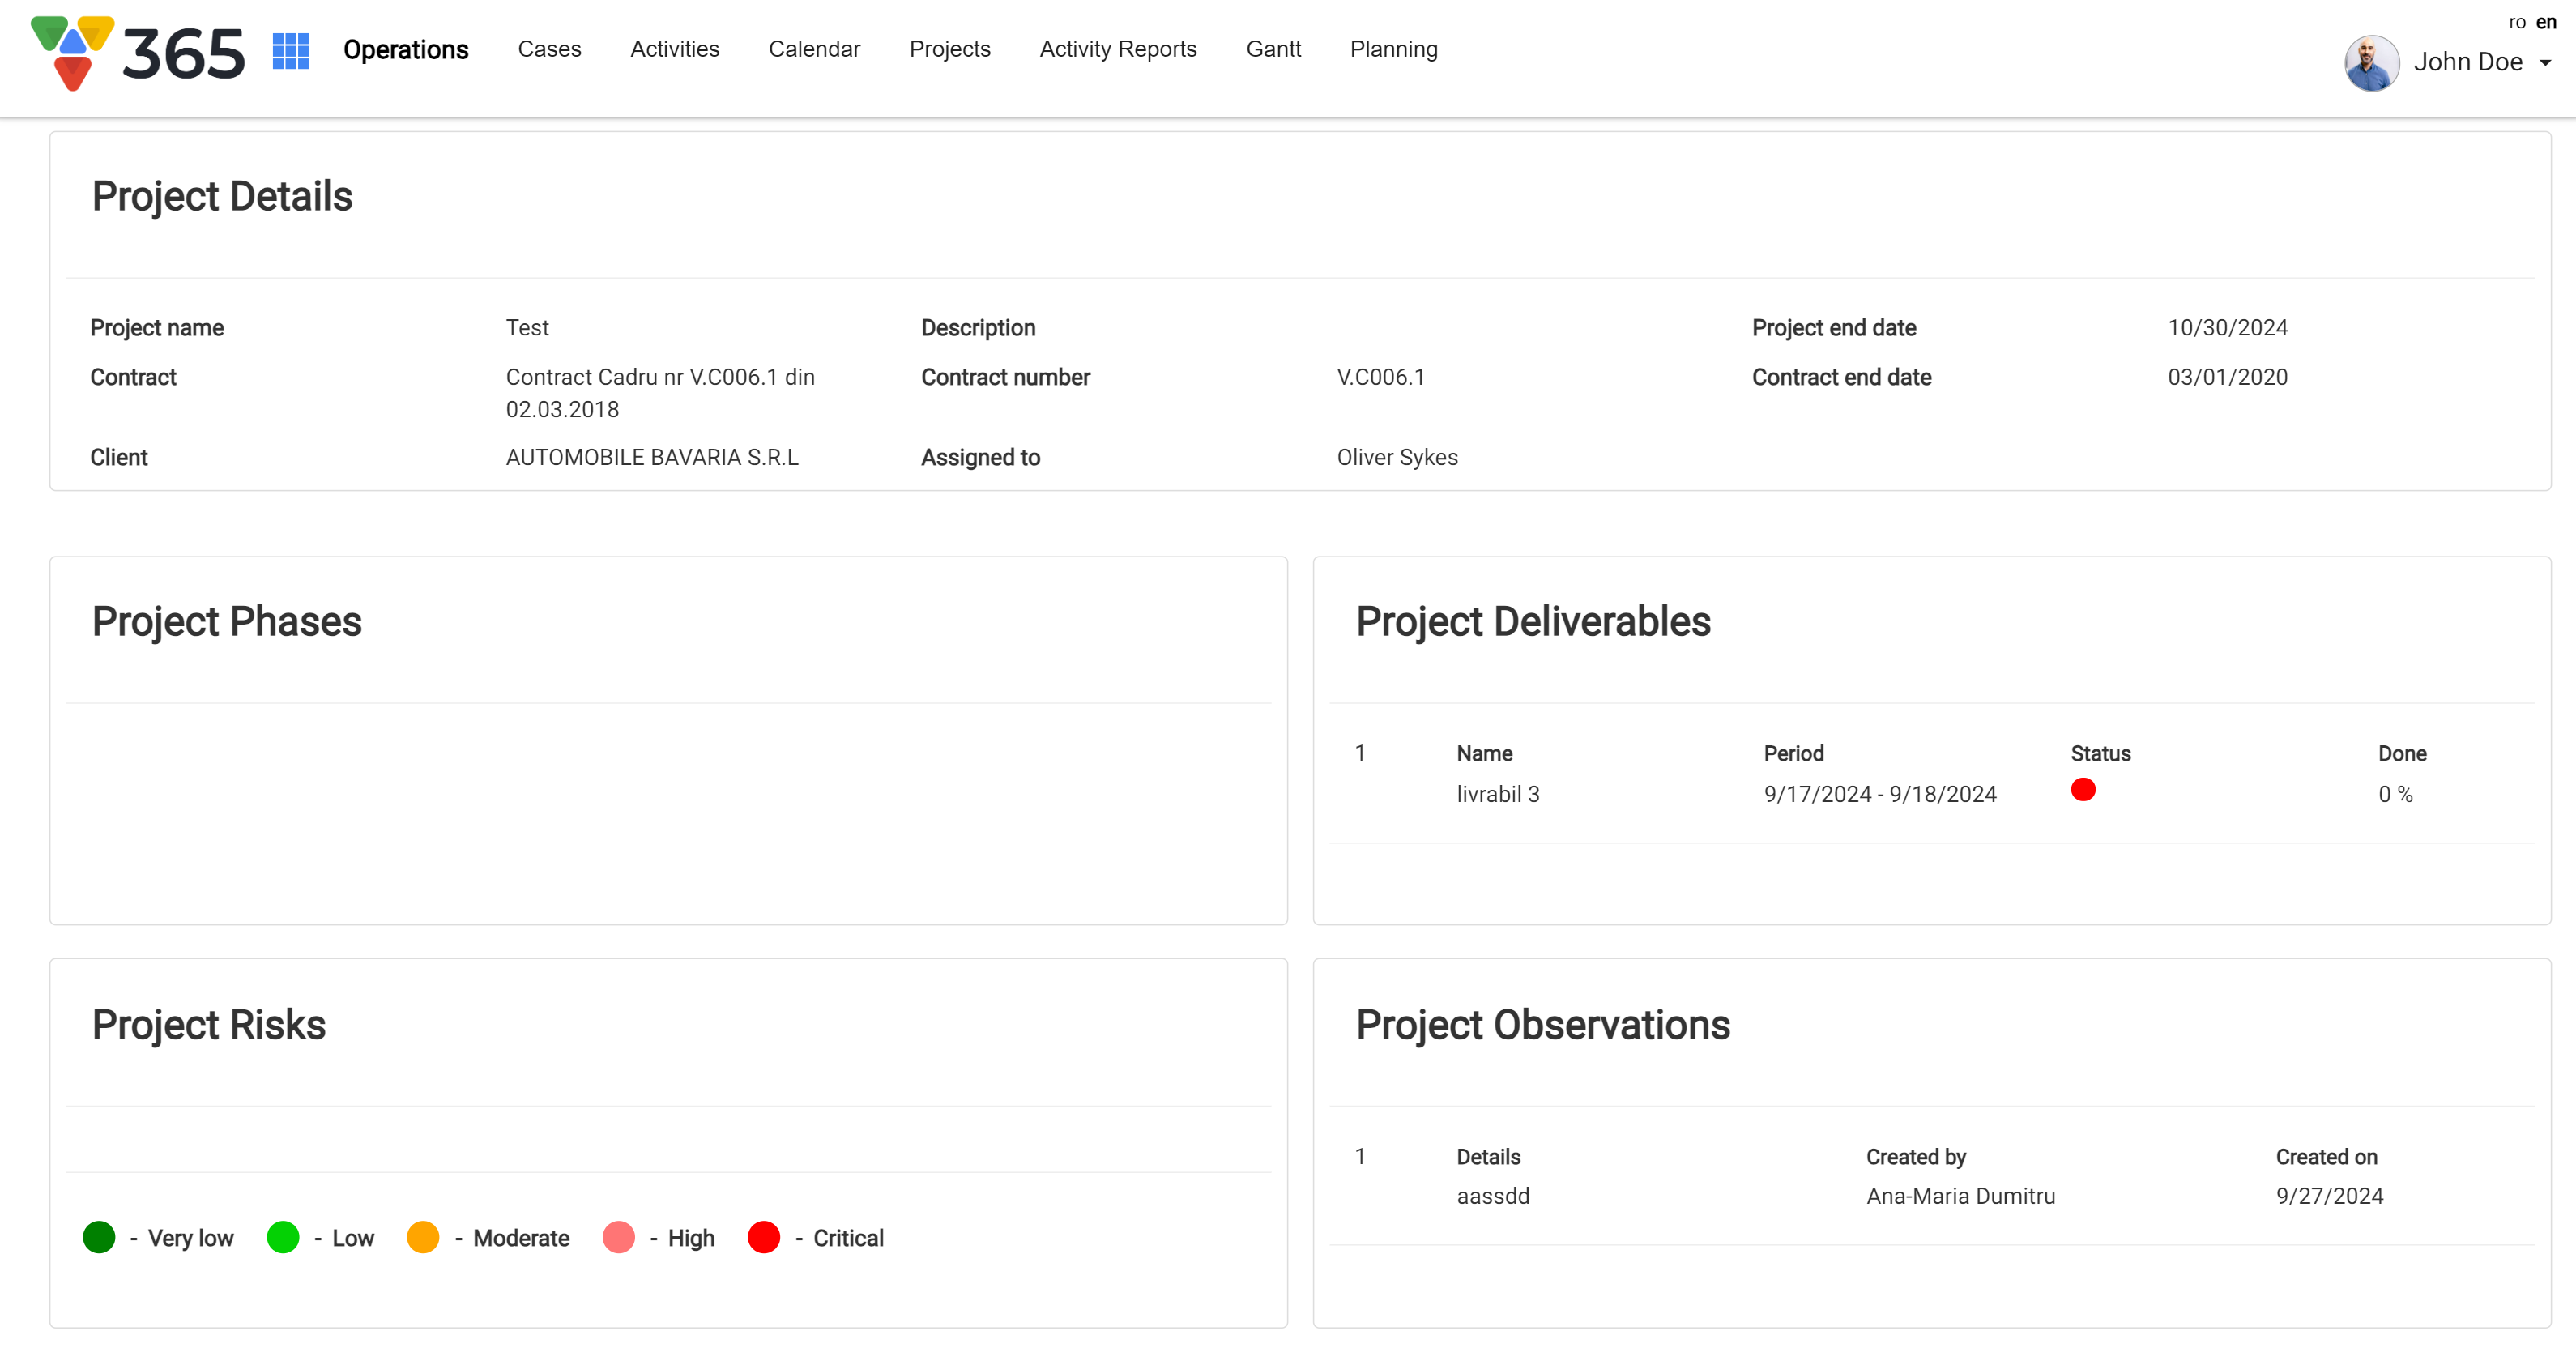Image resolution: width=2576 pixels, height=1348 pixels.
Task: Expand the John Doe user dropdown arrow
Action: point(2546,62)
